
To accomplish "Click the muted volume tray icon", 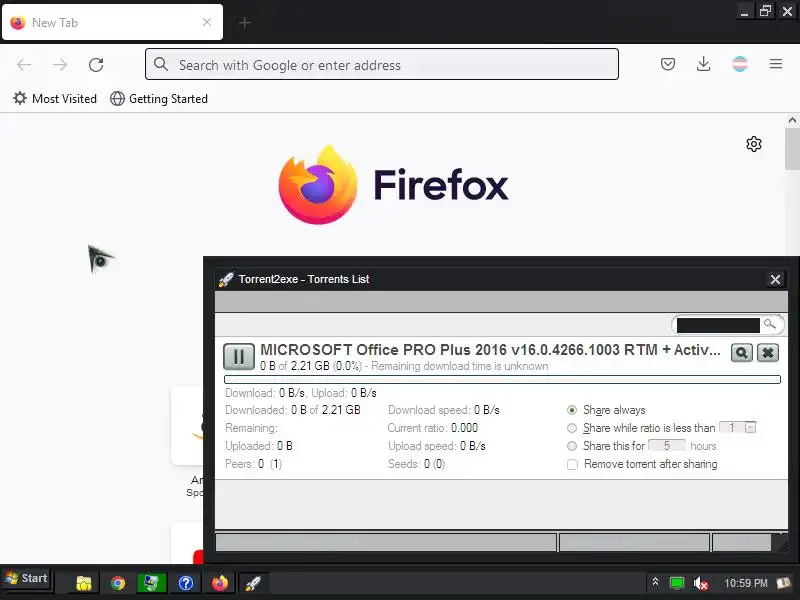I will [701, 583].
